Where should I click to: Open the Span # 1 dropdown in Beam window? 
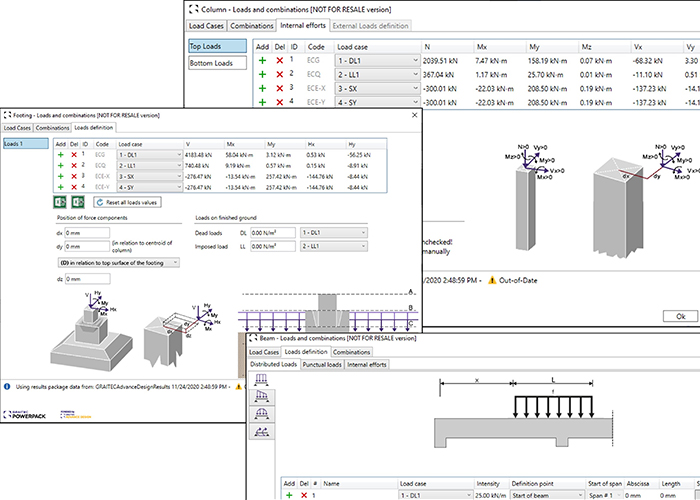(x=604, y=495)
